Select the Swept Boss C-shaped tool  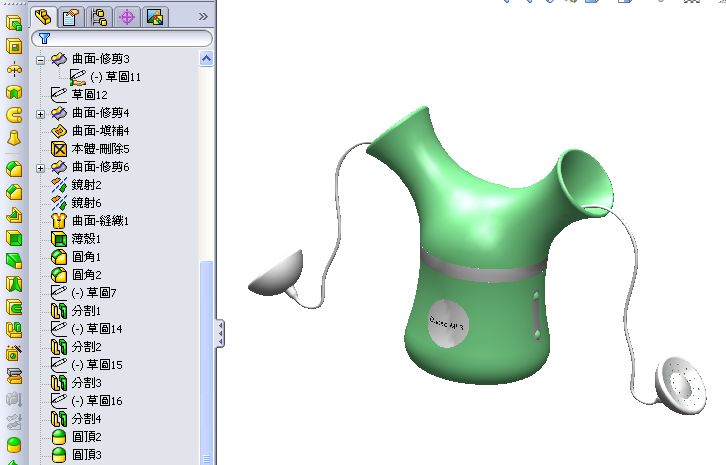tap(14, 115)
